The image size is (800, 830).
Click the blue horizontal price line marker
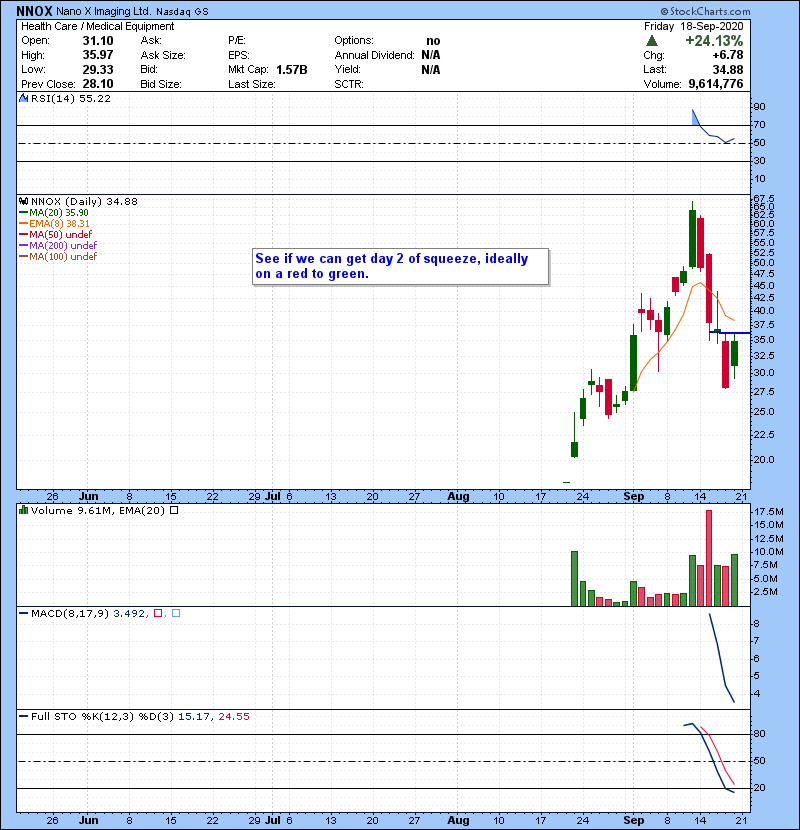[728, 332]
